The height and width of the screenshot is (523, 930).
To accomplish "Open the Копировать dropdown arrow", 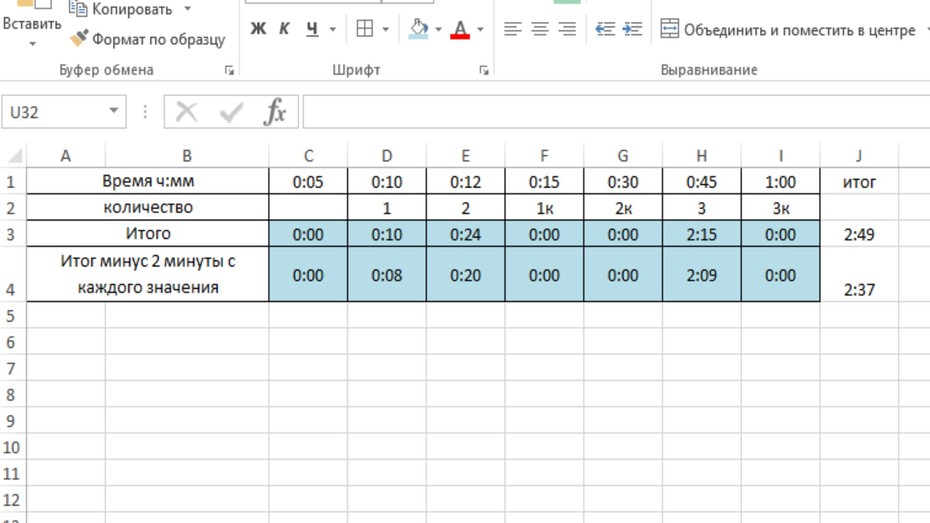I will [x=187, y=9].
